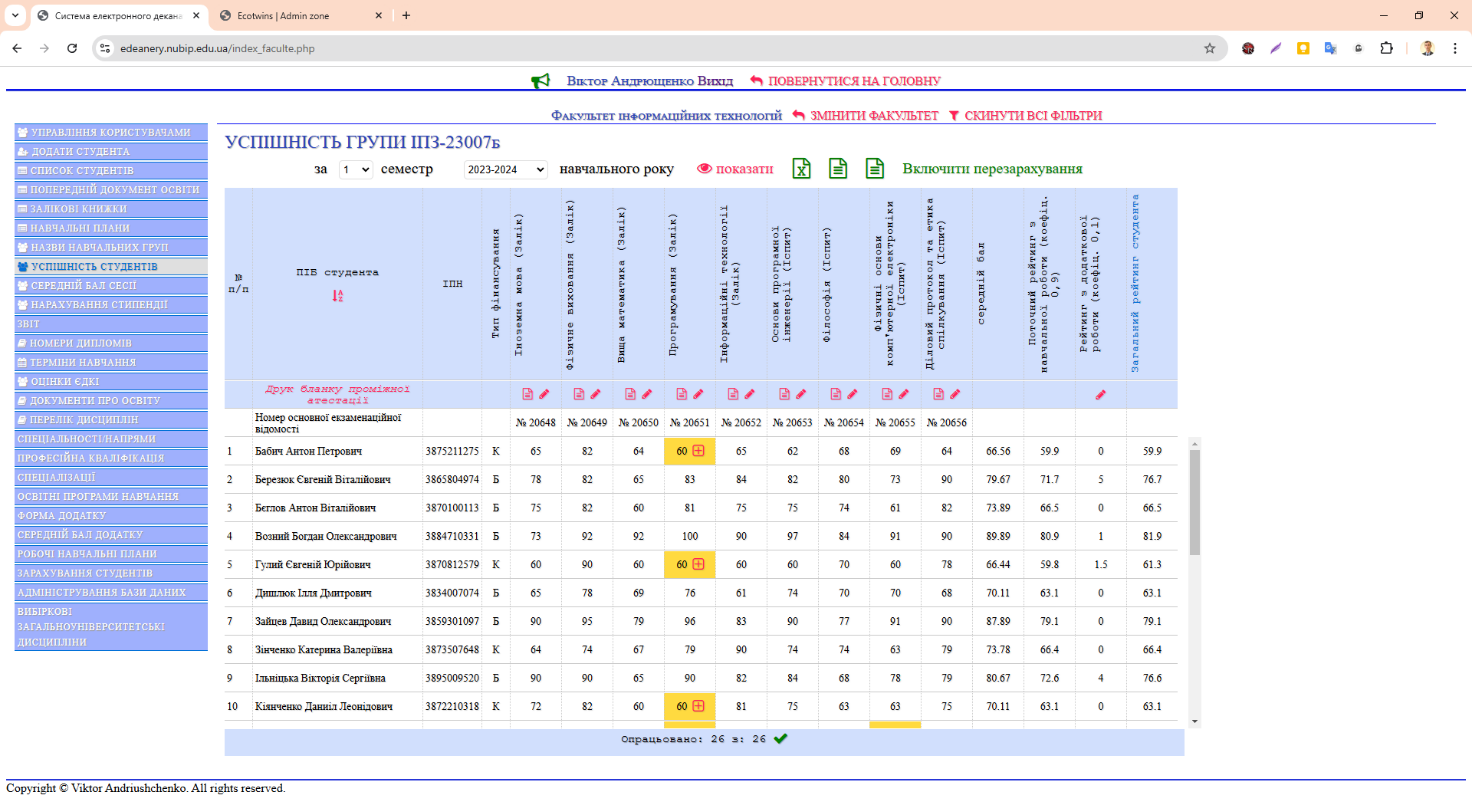
Task: Open УПРАВЛІННЯ КОРИСТУВАЧАМИ in the sidebar
Action: tap(111, 132)
